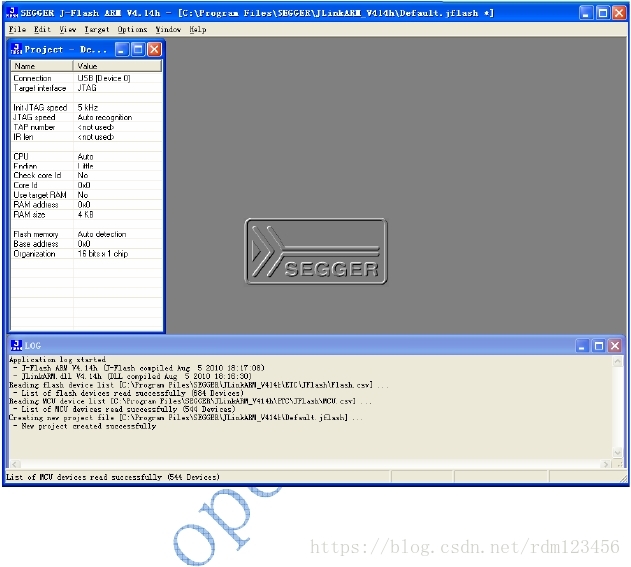Open the Edit menu
This screenshot has height=567, width=631.
pos(42,29)
